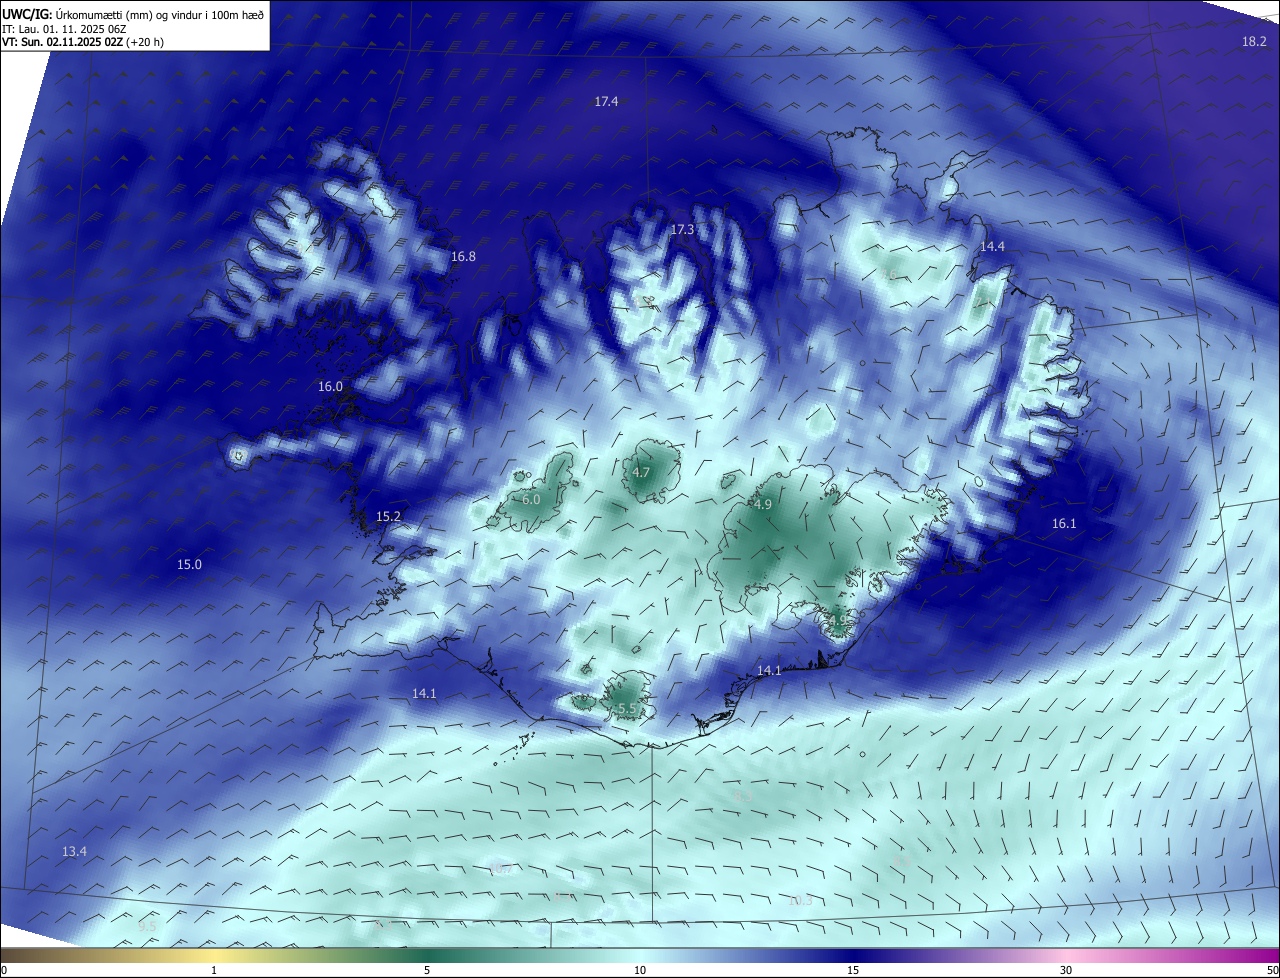Click the title 'Úrkomumætti (mm) og vindur í 100m hæð'

[159, 14]
